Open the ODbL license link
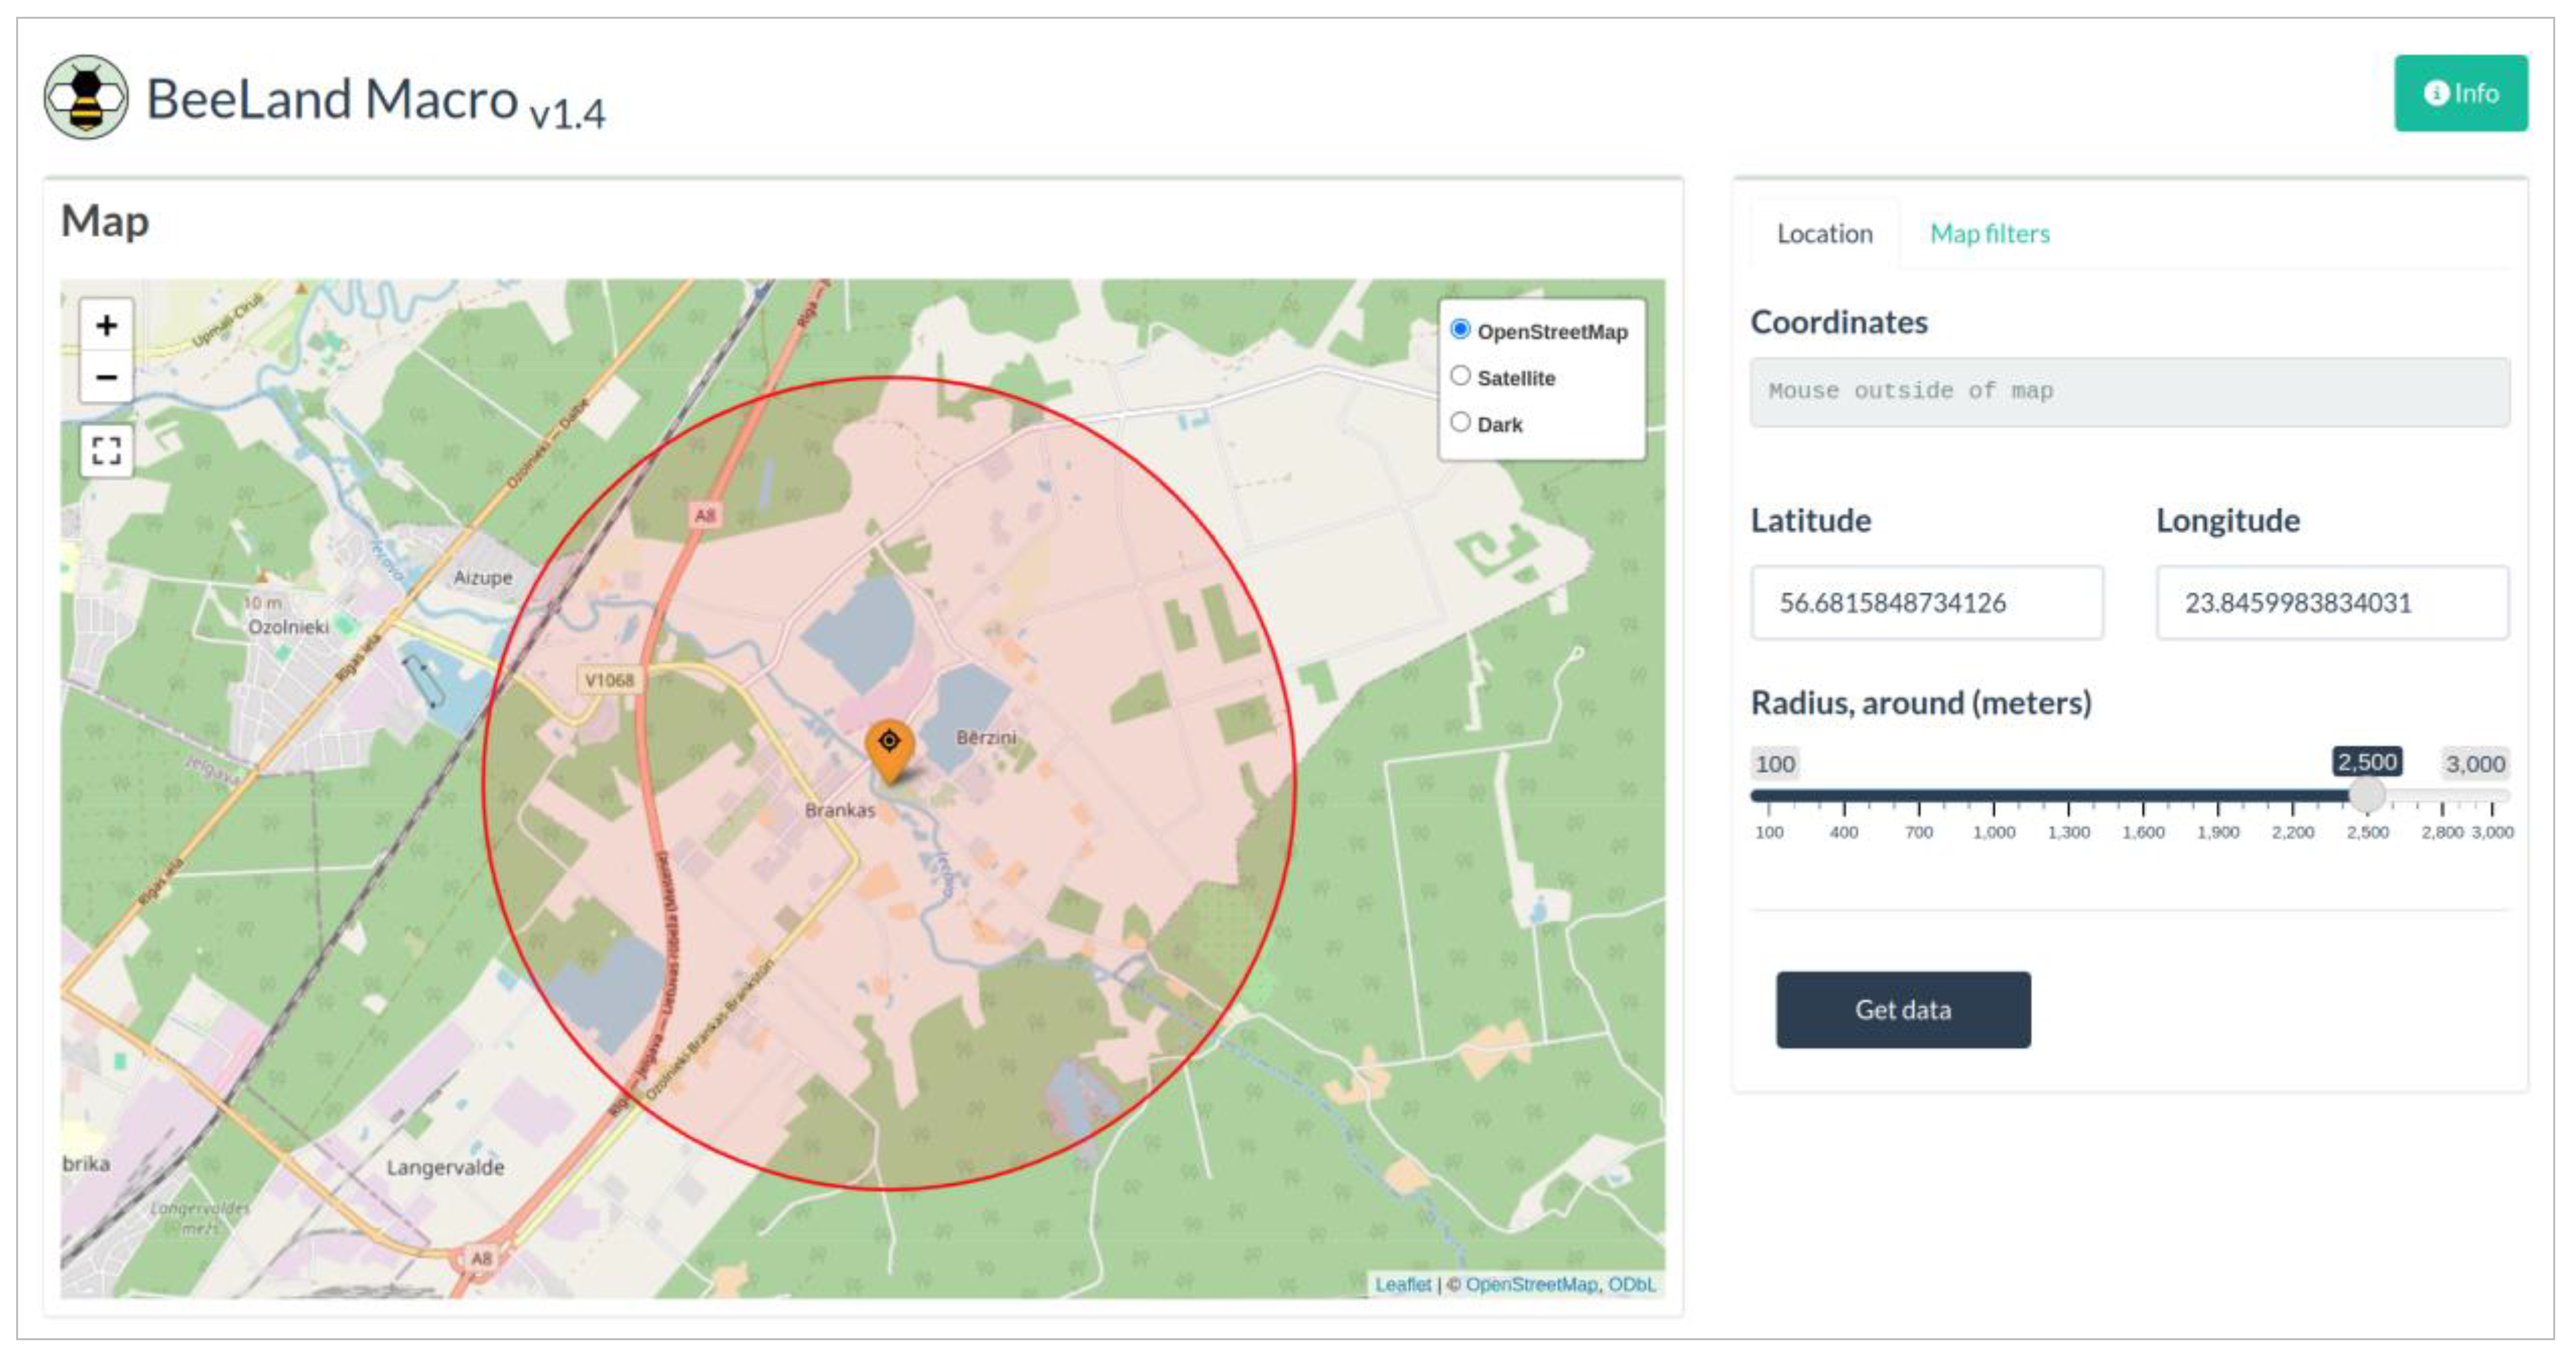The image size is (2576, 1353). (1631, 1284)
